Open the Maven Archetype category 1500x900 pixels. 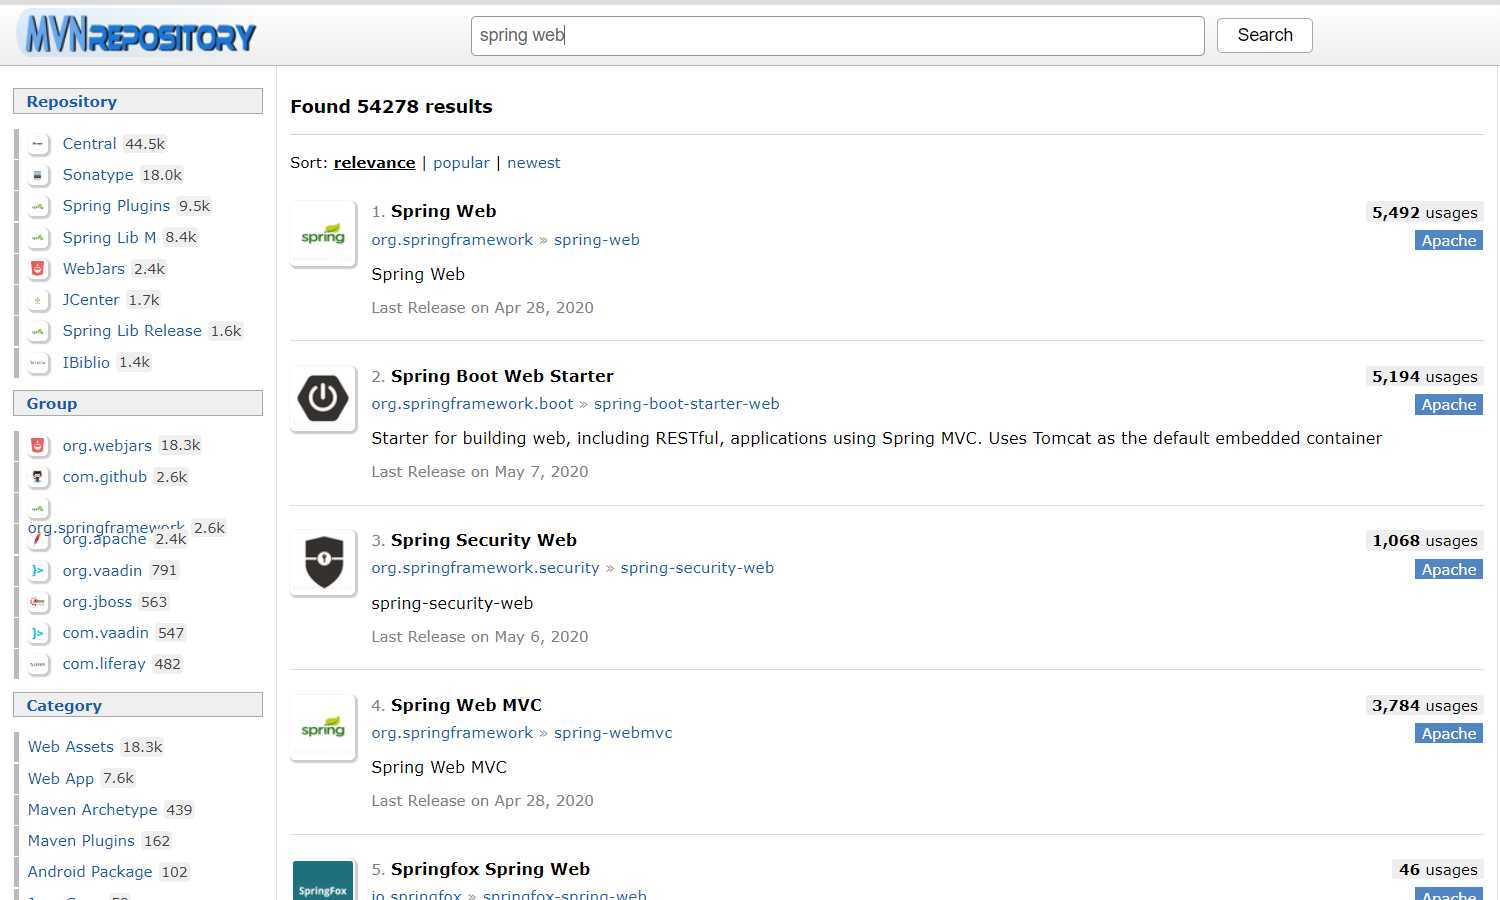click(92, 810)
